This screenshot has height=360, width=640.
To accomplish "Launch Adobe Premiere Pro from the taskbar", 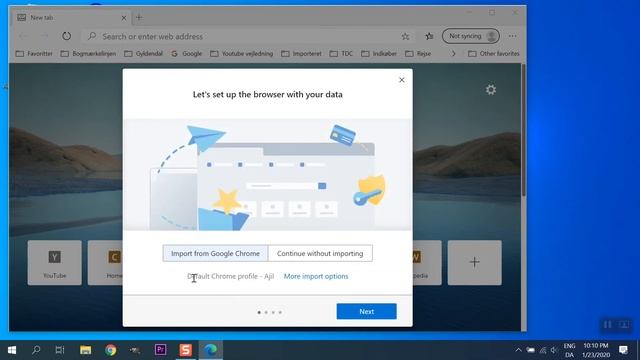I will point(160,350).
